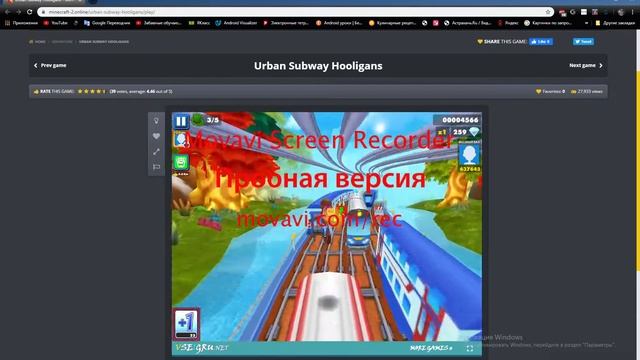Rate the game using the star rating

[92, 91]
